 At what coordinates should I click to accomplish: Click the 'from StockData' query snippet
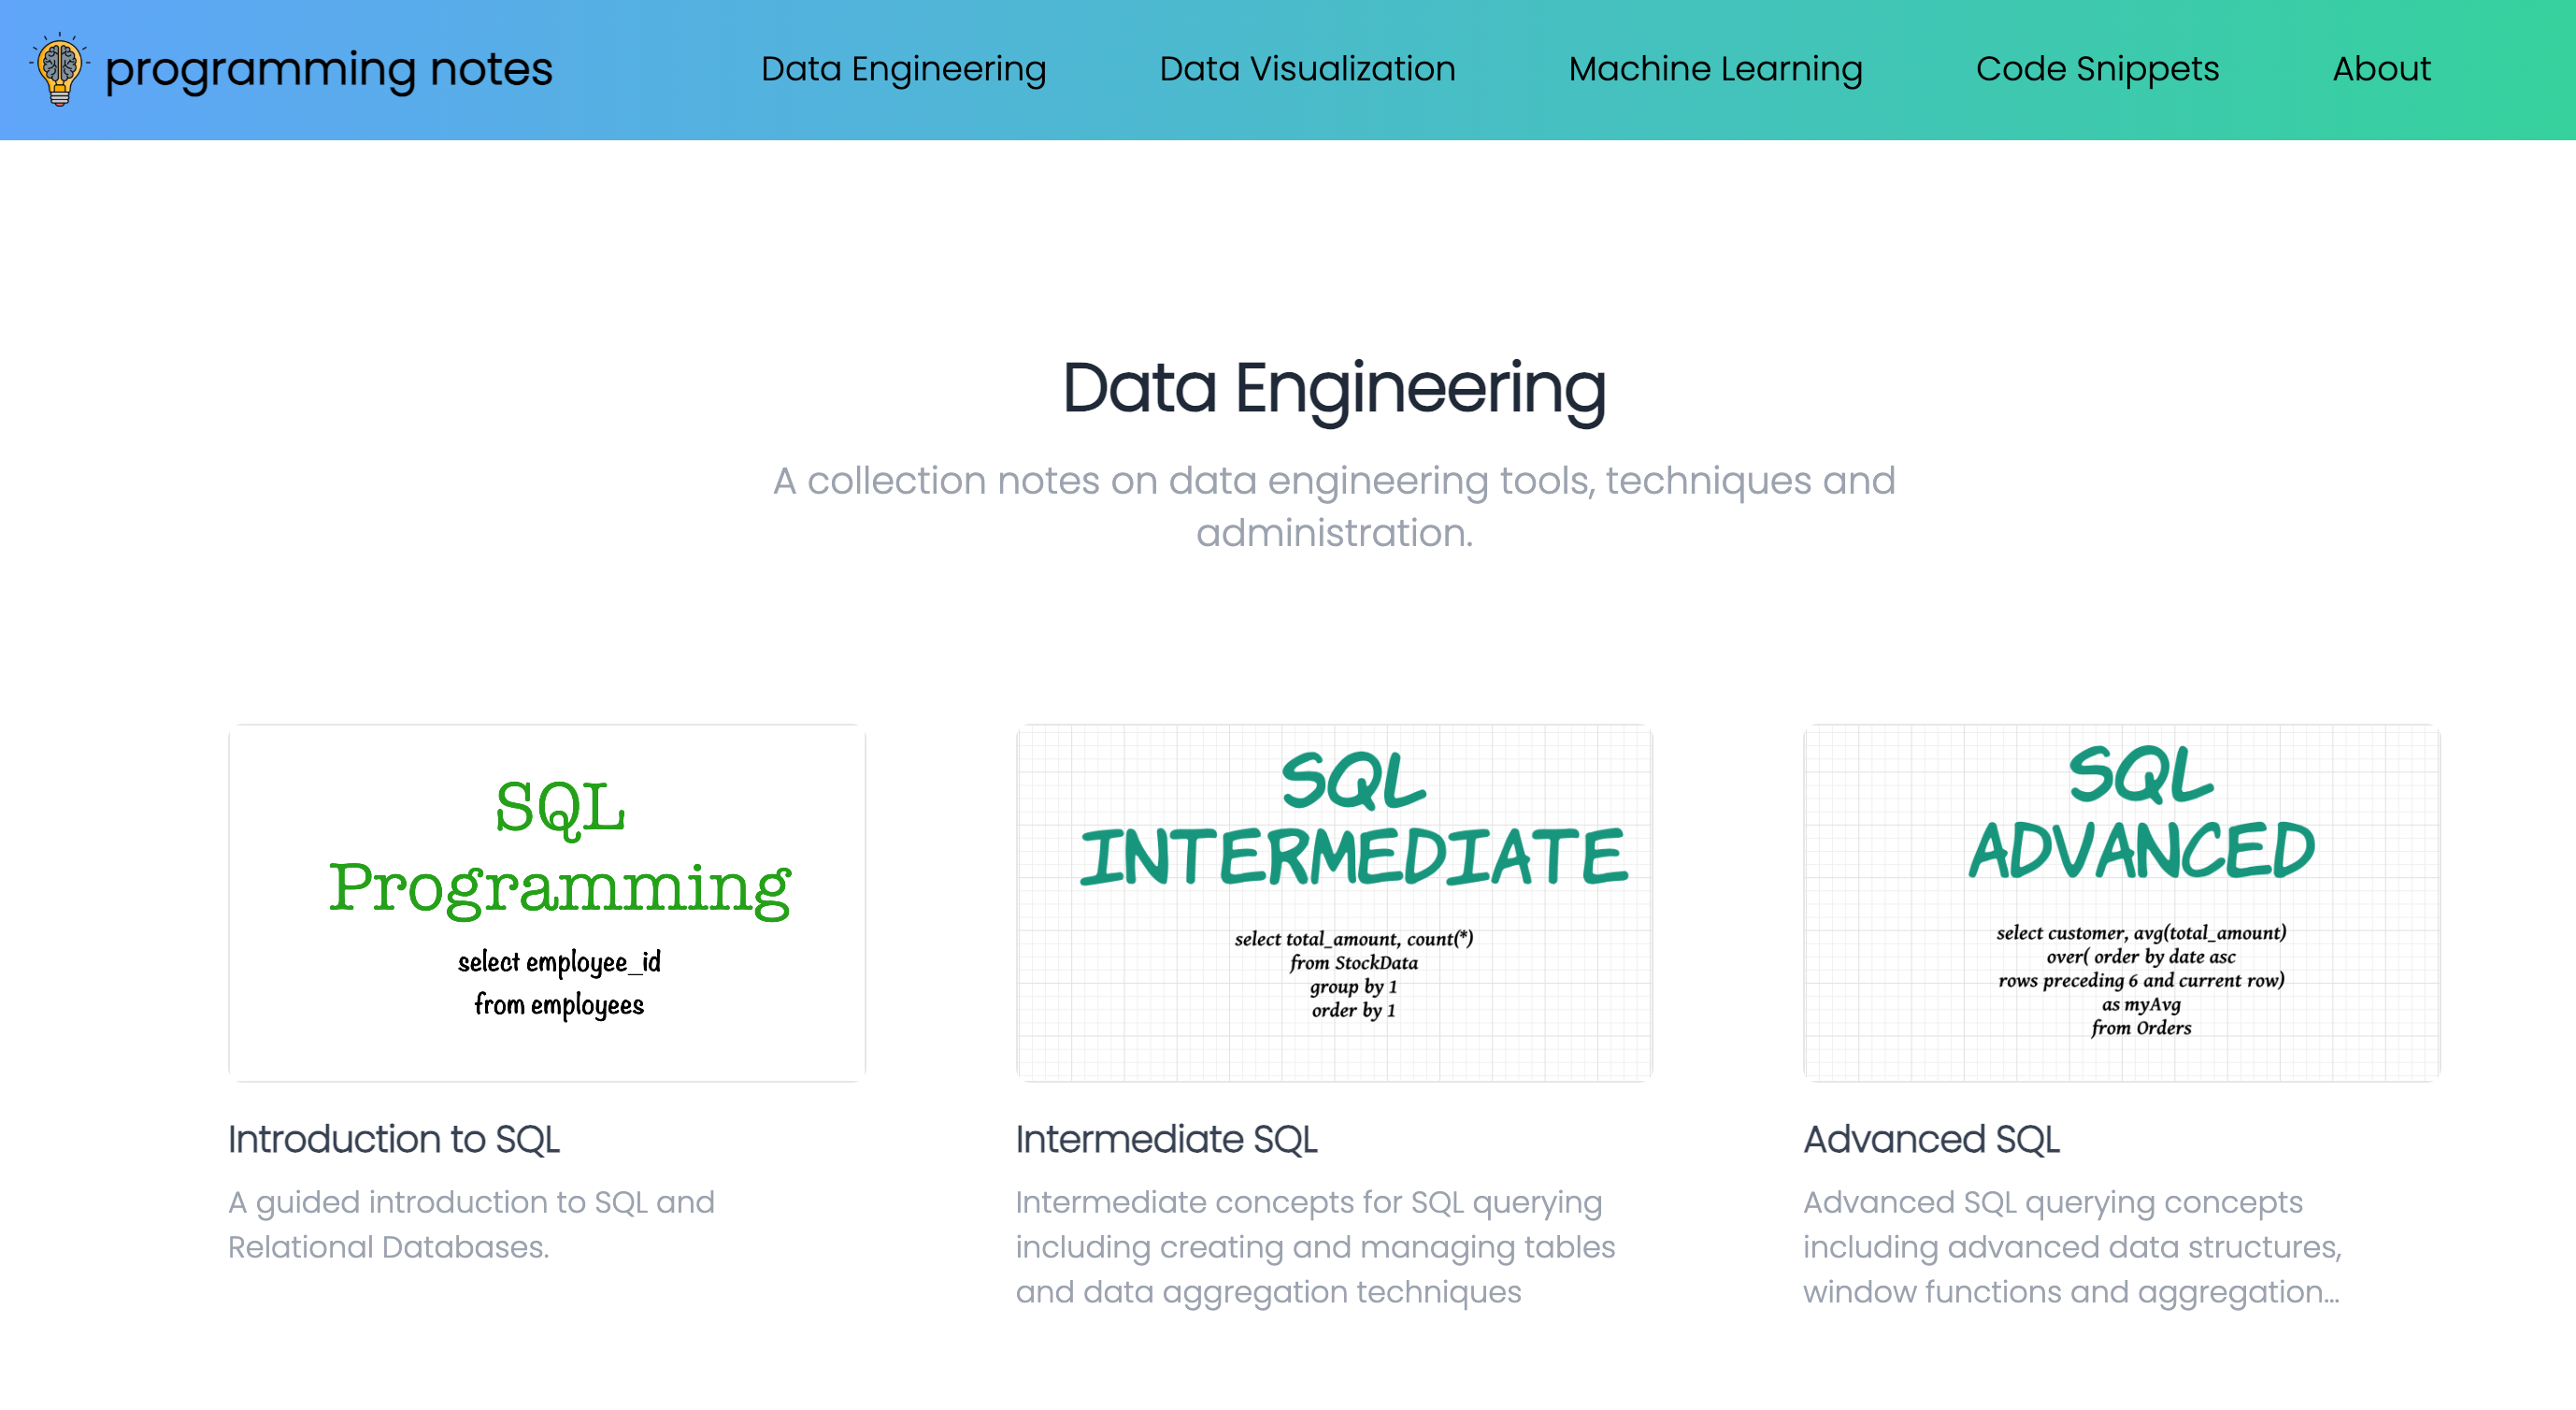pyautogui.click(x=1353, y=963)
